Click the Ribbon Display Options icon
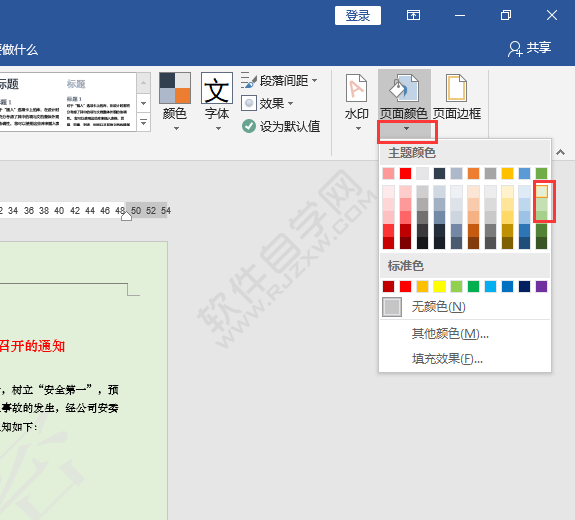575x520 pixels. [413, 15]
